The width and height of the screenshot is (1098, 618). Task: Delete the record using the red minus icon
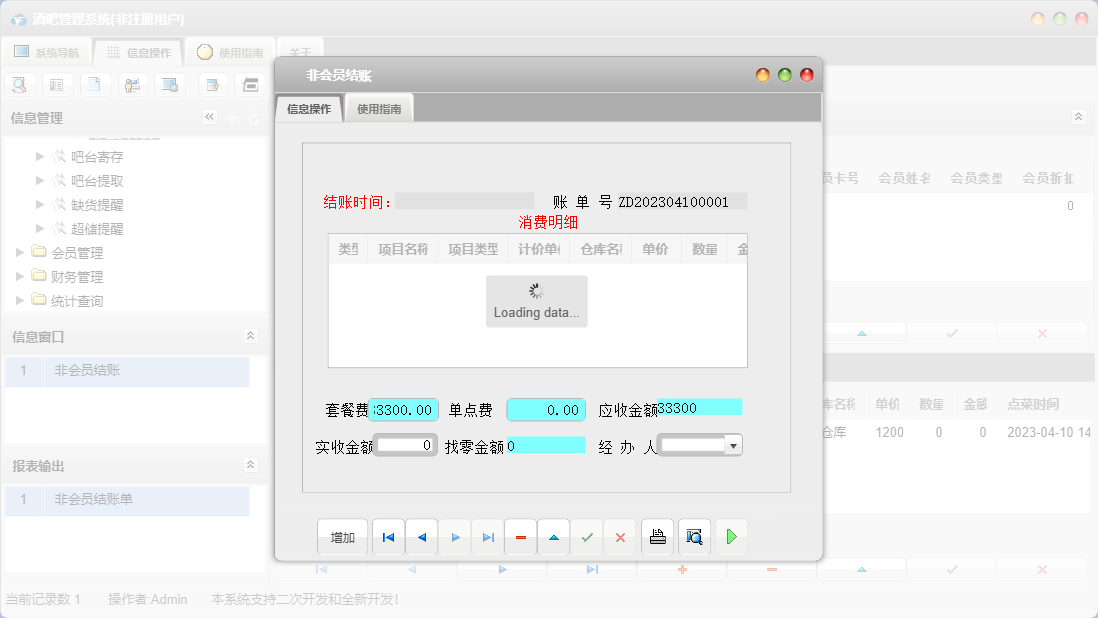click(520, 537)
